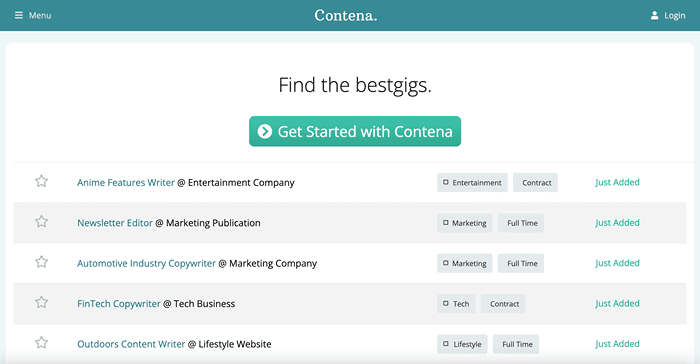Viewport: 700px width, 364px height.
Task: Favorite the Outdoors Content Writer job
Action: [x=42, y=342]
